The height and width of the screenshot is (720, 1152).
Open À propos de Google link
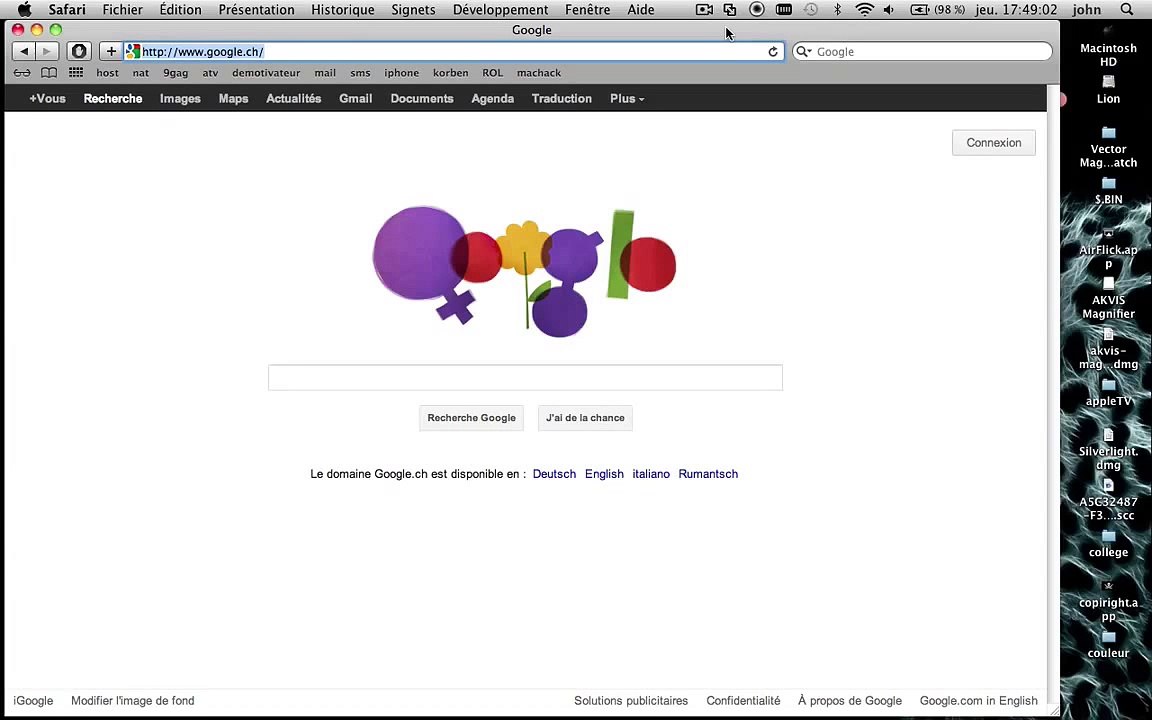(850, 701)
